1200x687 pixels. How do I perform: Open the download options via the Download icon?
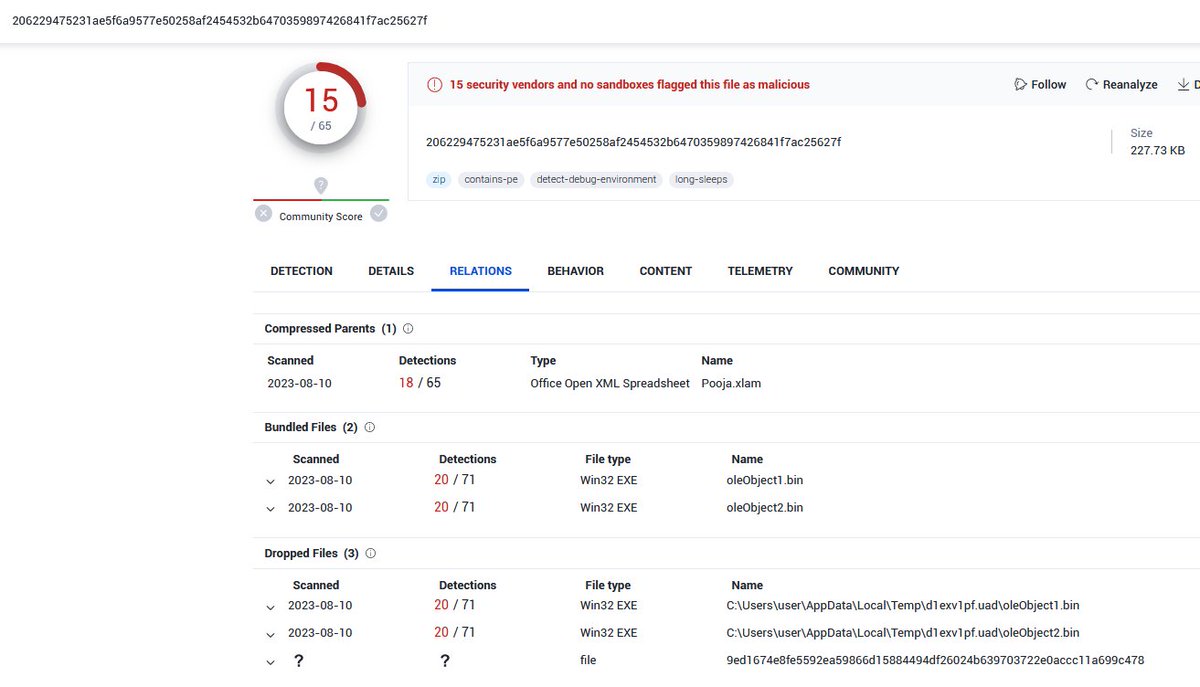click(x=1186, y=84)
